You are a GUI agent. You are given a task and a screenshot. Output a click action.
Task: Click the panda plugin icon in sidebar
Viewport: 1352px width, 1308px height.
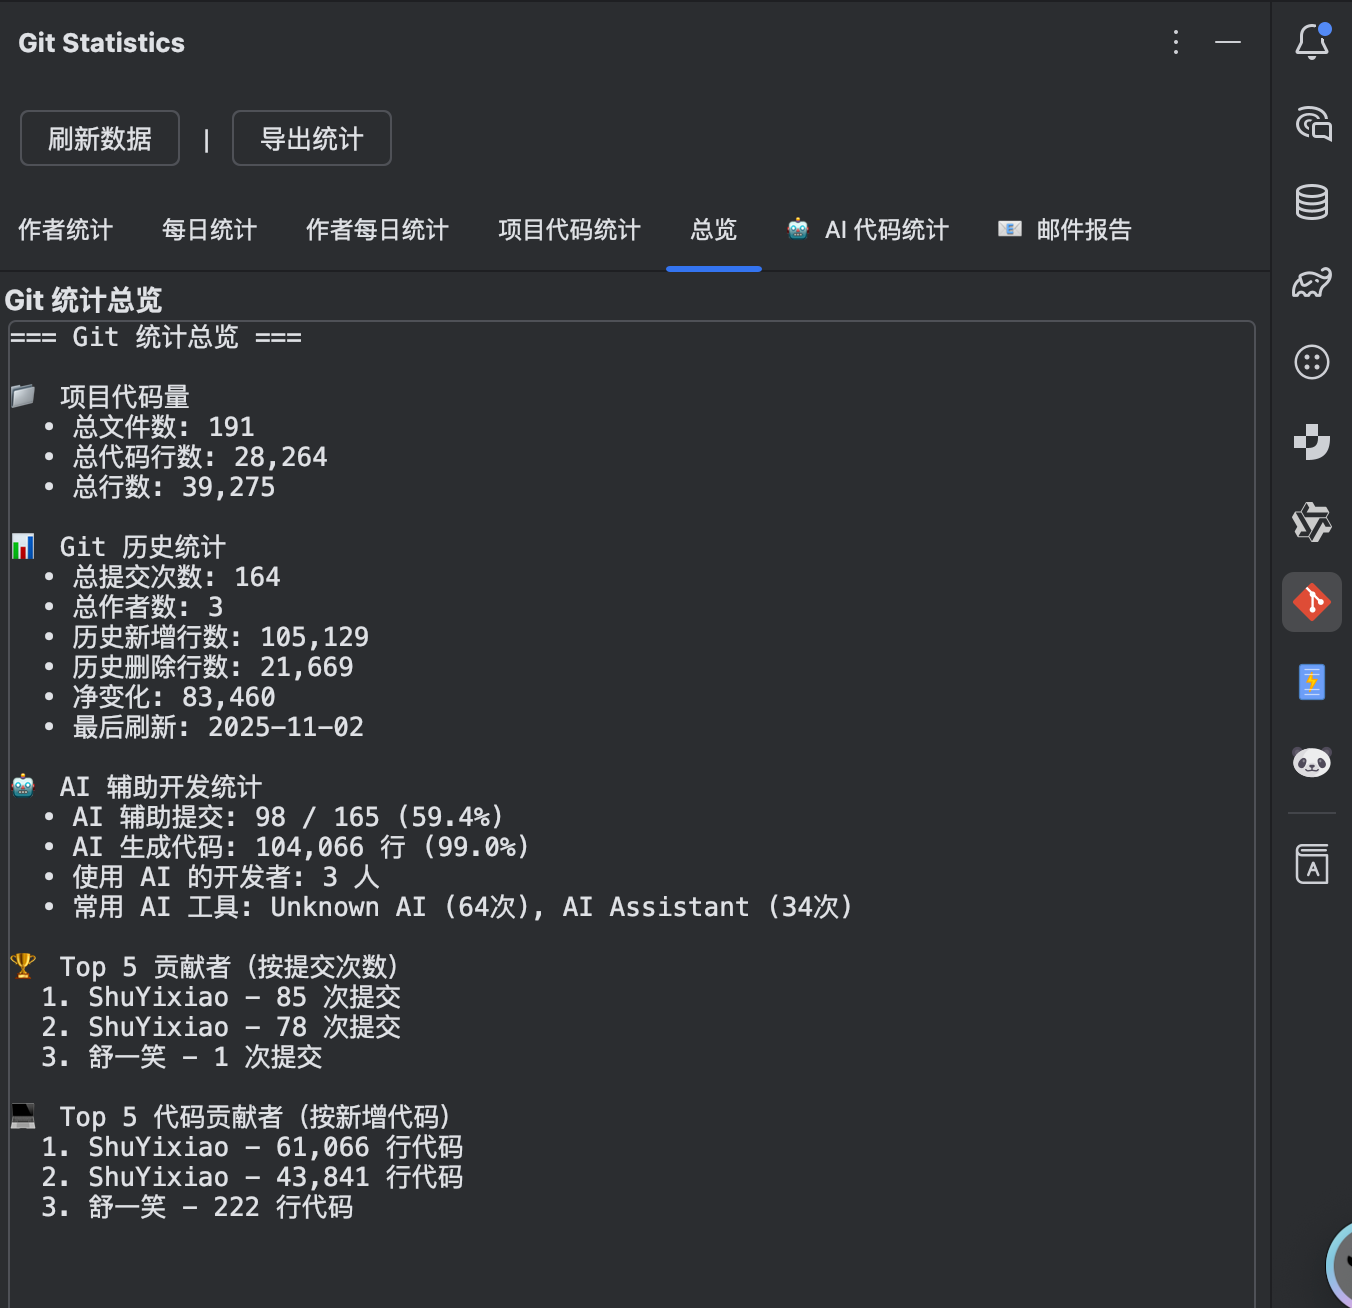coord(1311,761)
